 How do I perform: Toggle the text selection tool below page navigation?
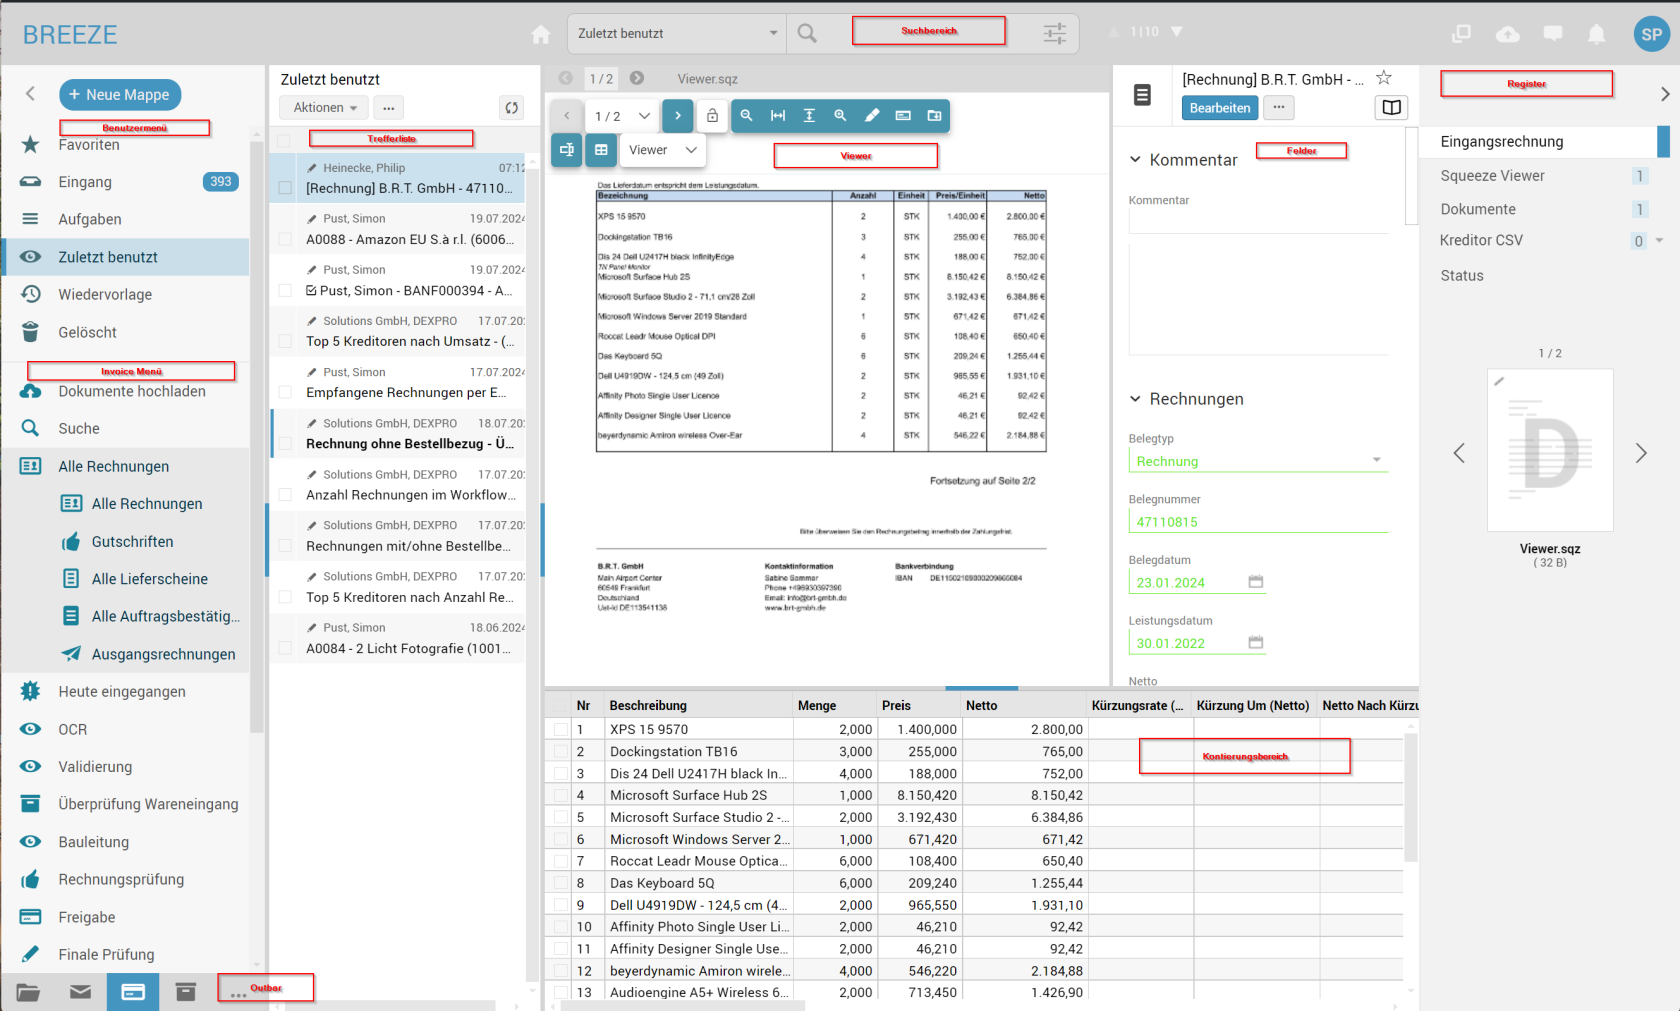point(567,150)
